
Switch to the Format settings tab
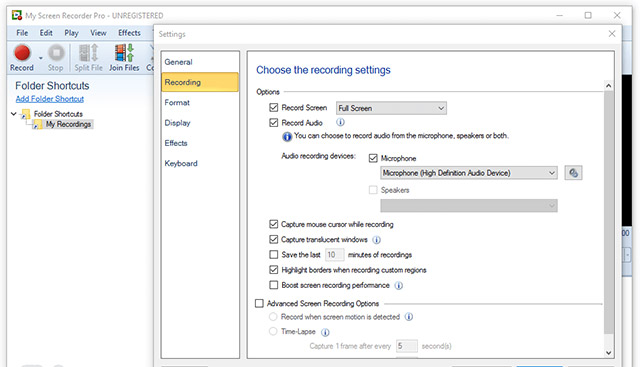[x=200, y=102]
